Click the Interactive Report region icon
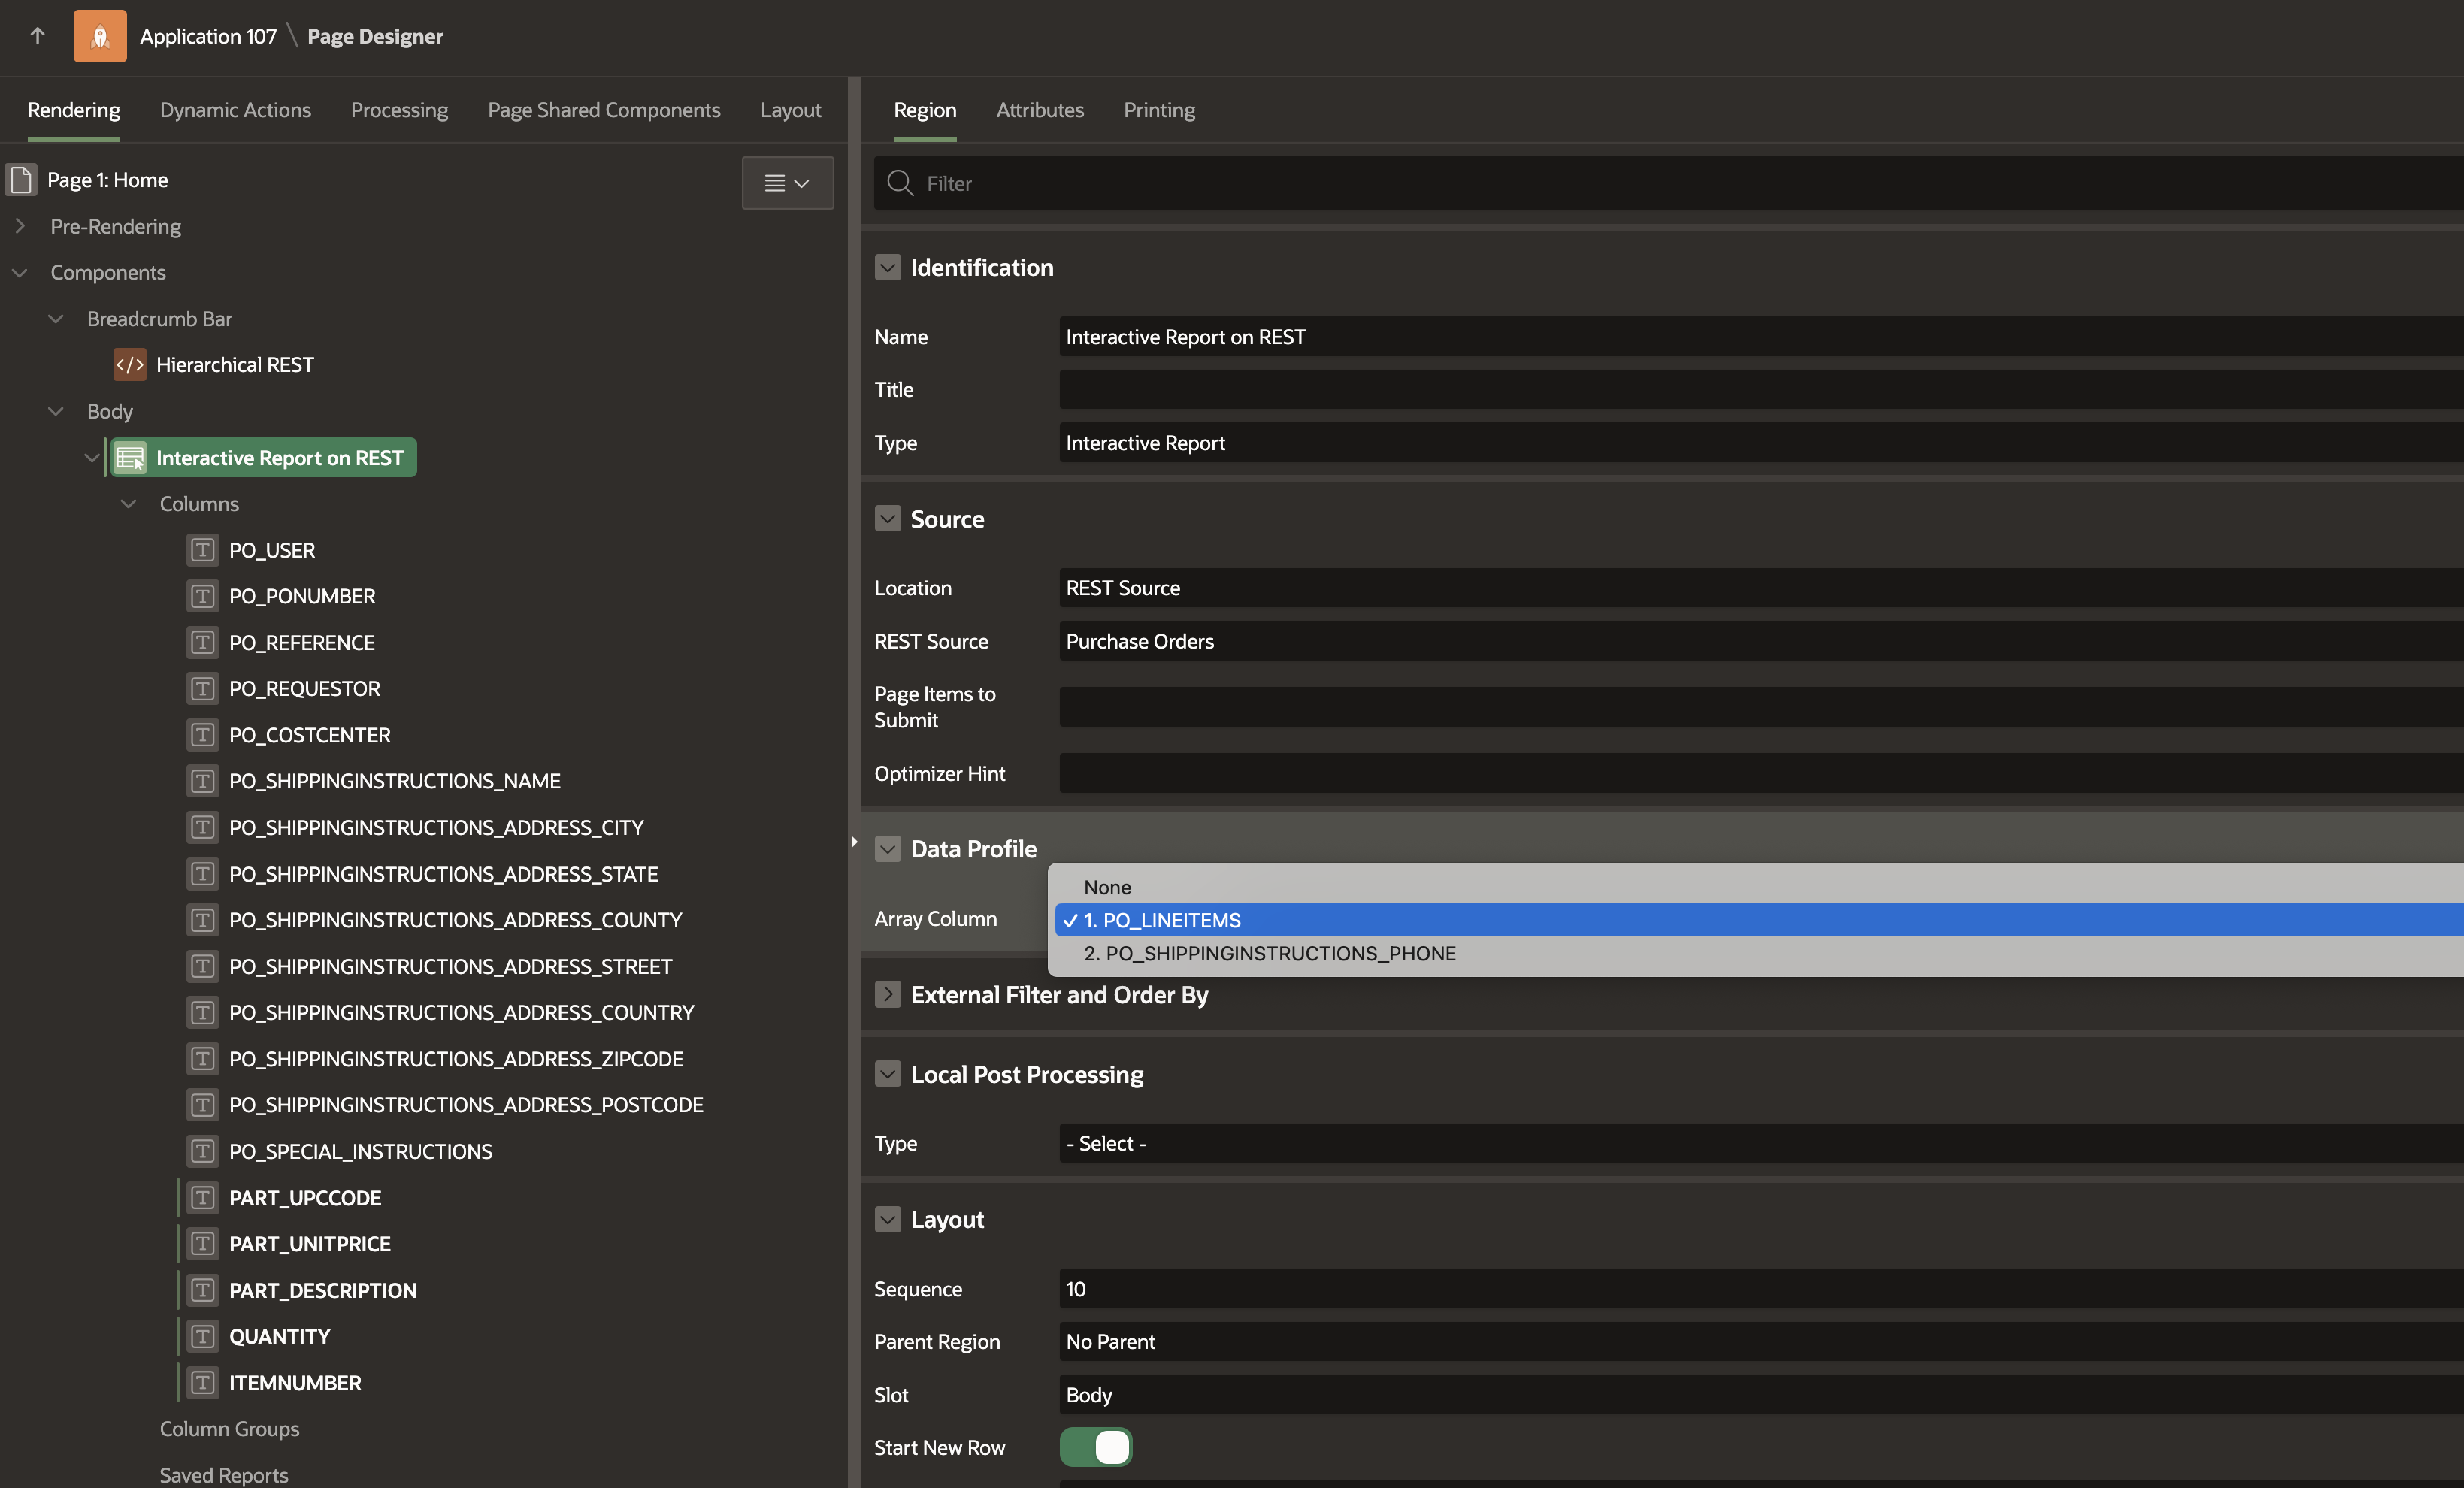Image resolution: width=2464 pixels, height=1488 pixels. click(130, 458)
